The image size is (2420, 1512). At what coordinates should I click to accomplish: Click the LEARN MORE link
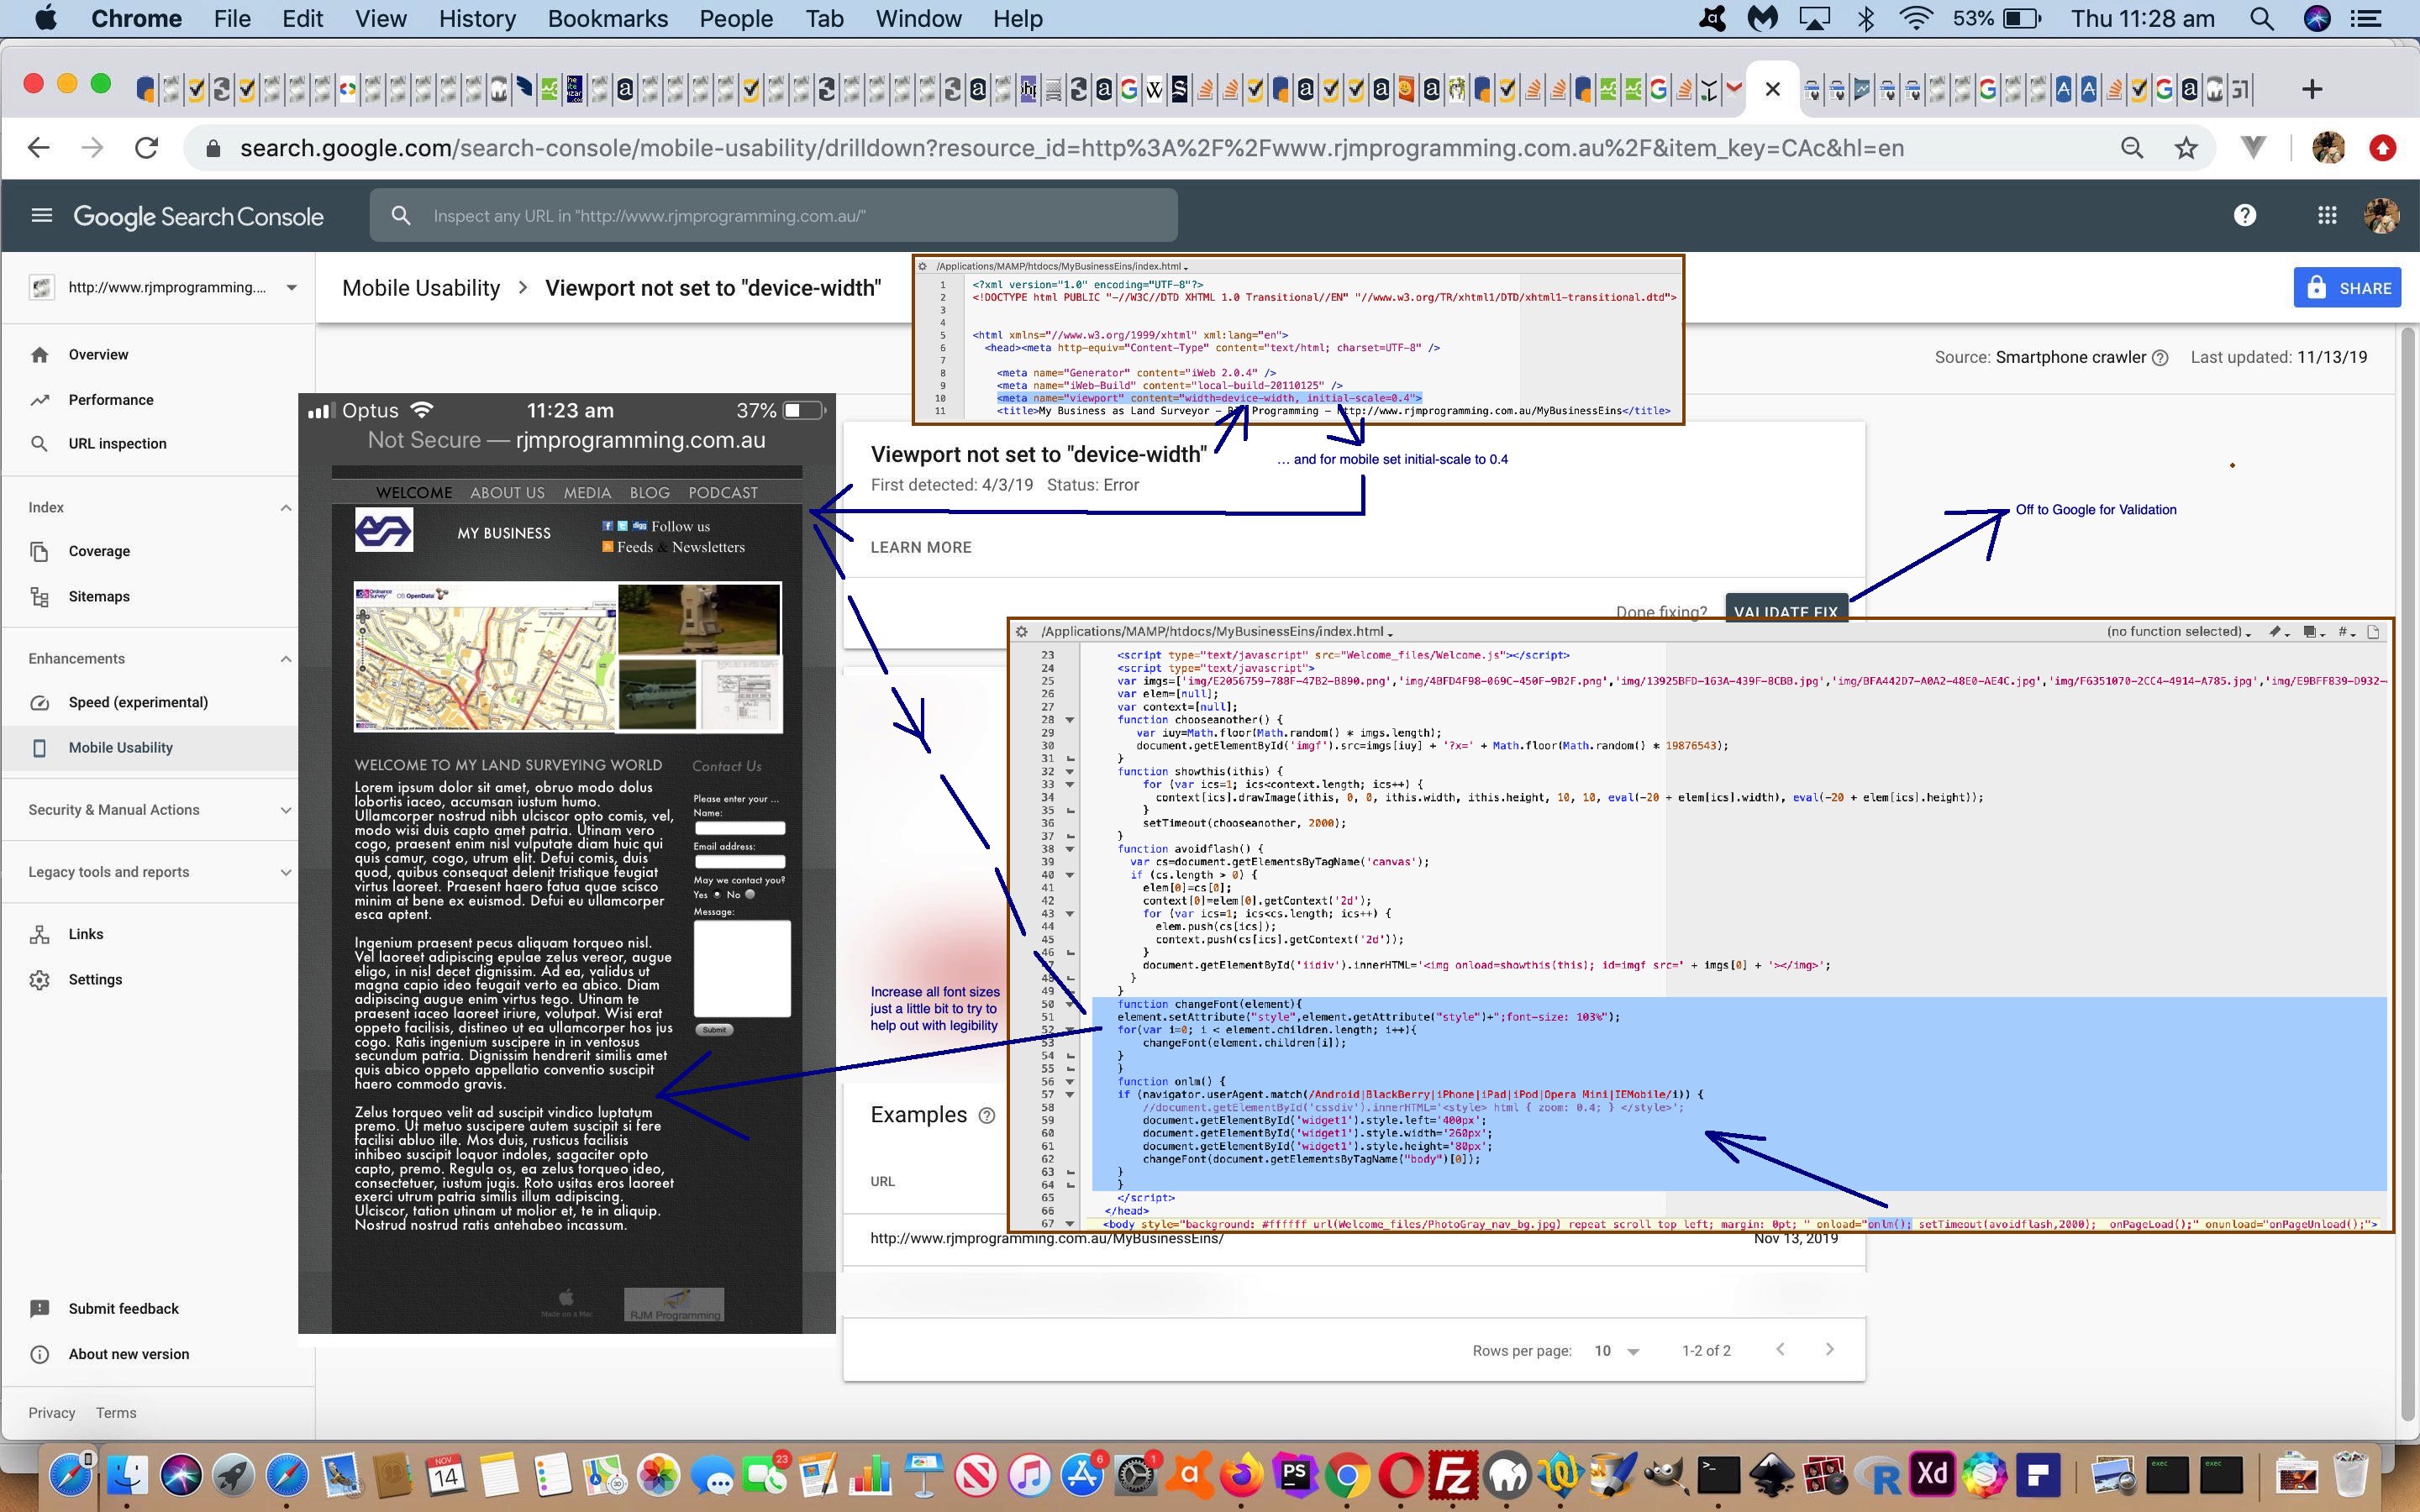pyautogui.click(x=921, y=547)
